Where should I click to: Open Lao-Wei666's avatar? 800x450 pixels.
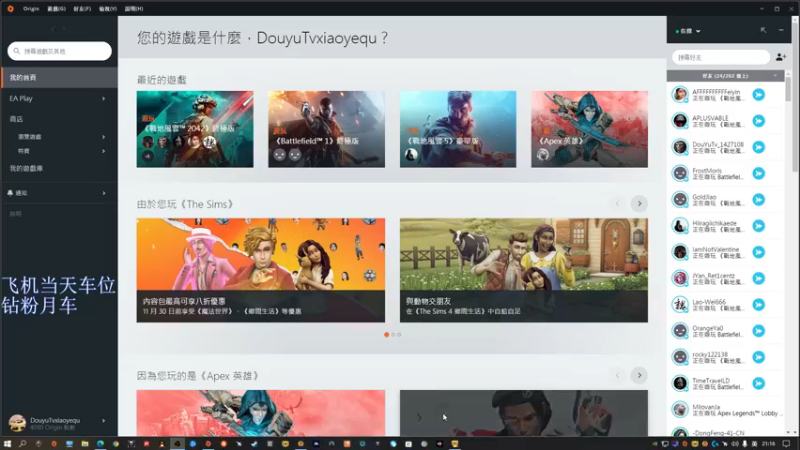[x=680, y=305]
